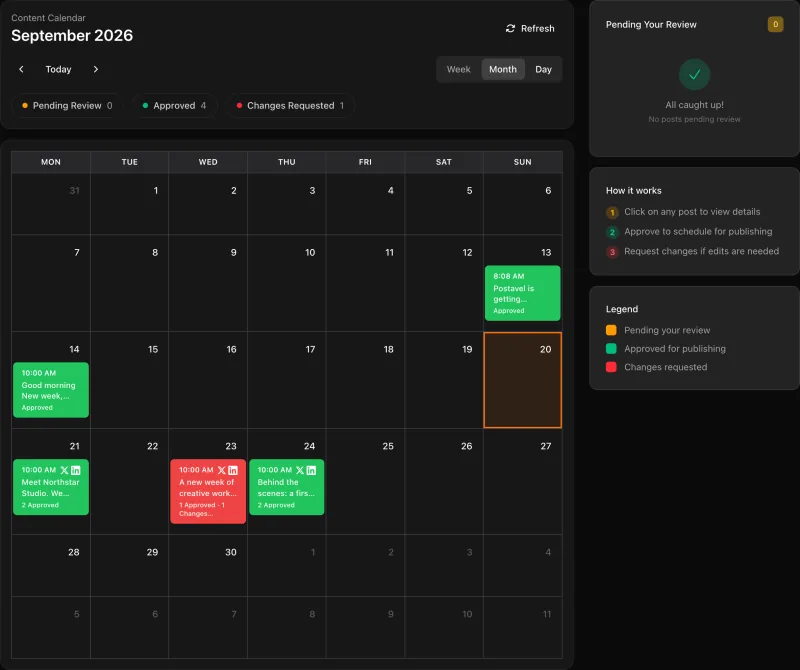
Task: Click '1 Approved · 1 Changes' status text
Action: (202, 509)
